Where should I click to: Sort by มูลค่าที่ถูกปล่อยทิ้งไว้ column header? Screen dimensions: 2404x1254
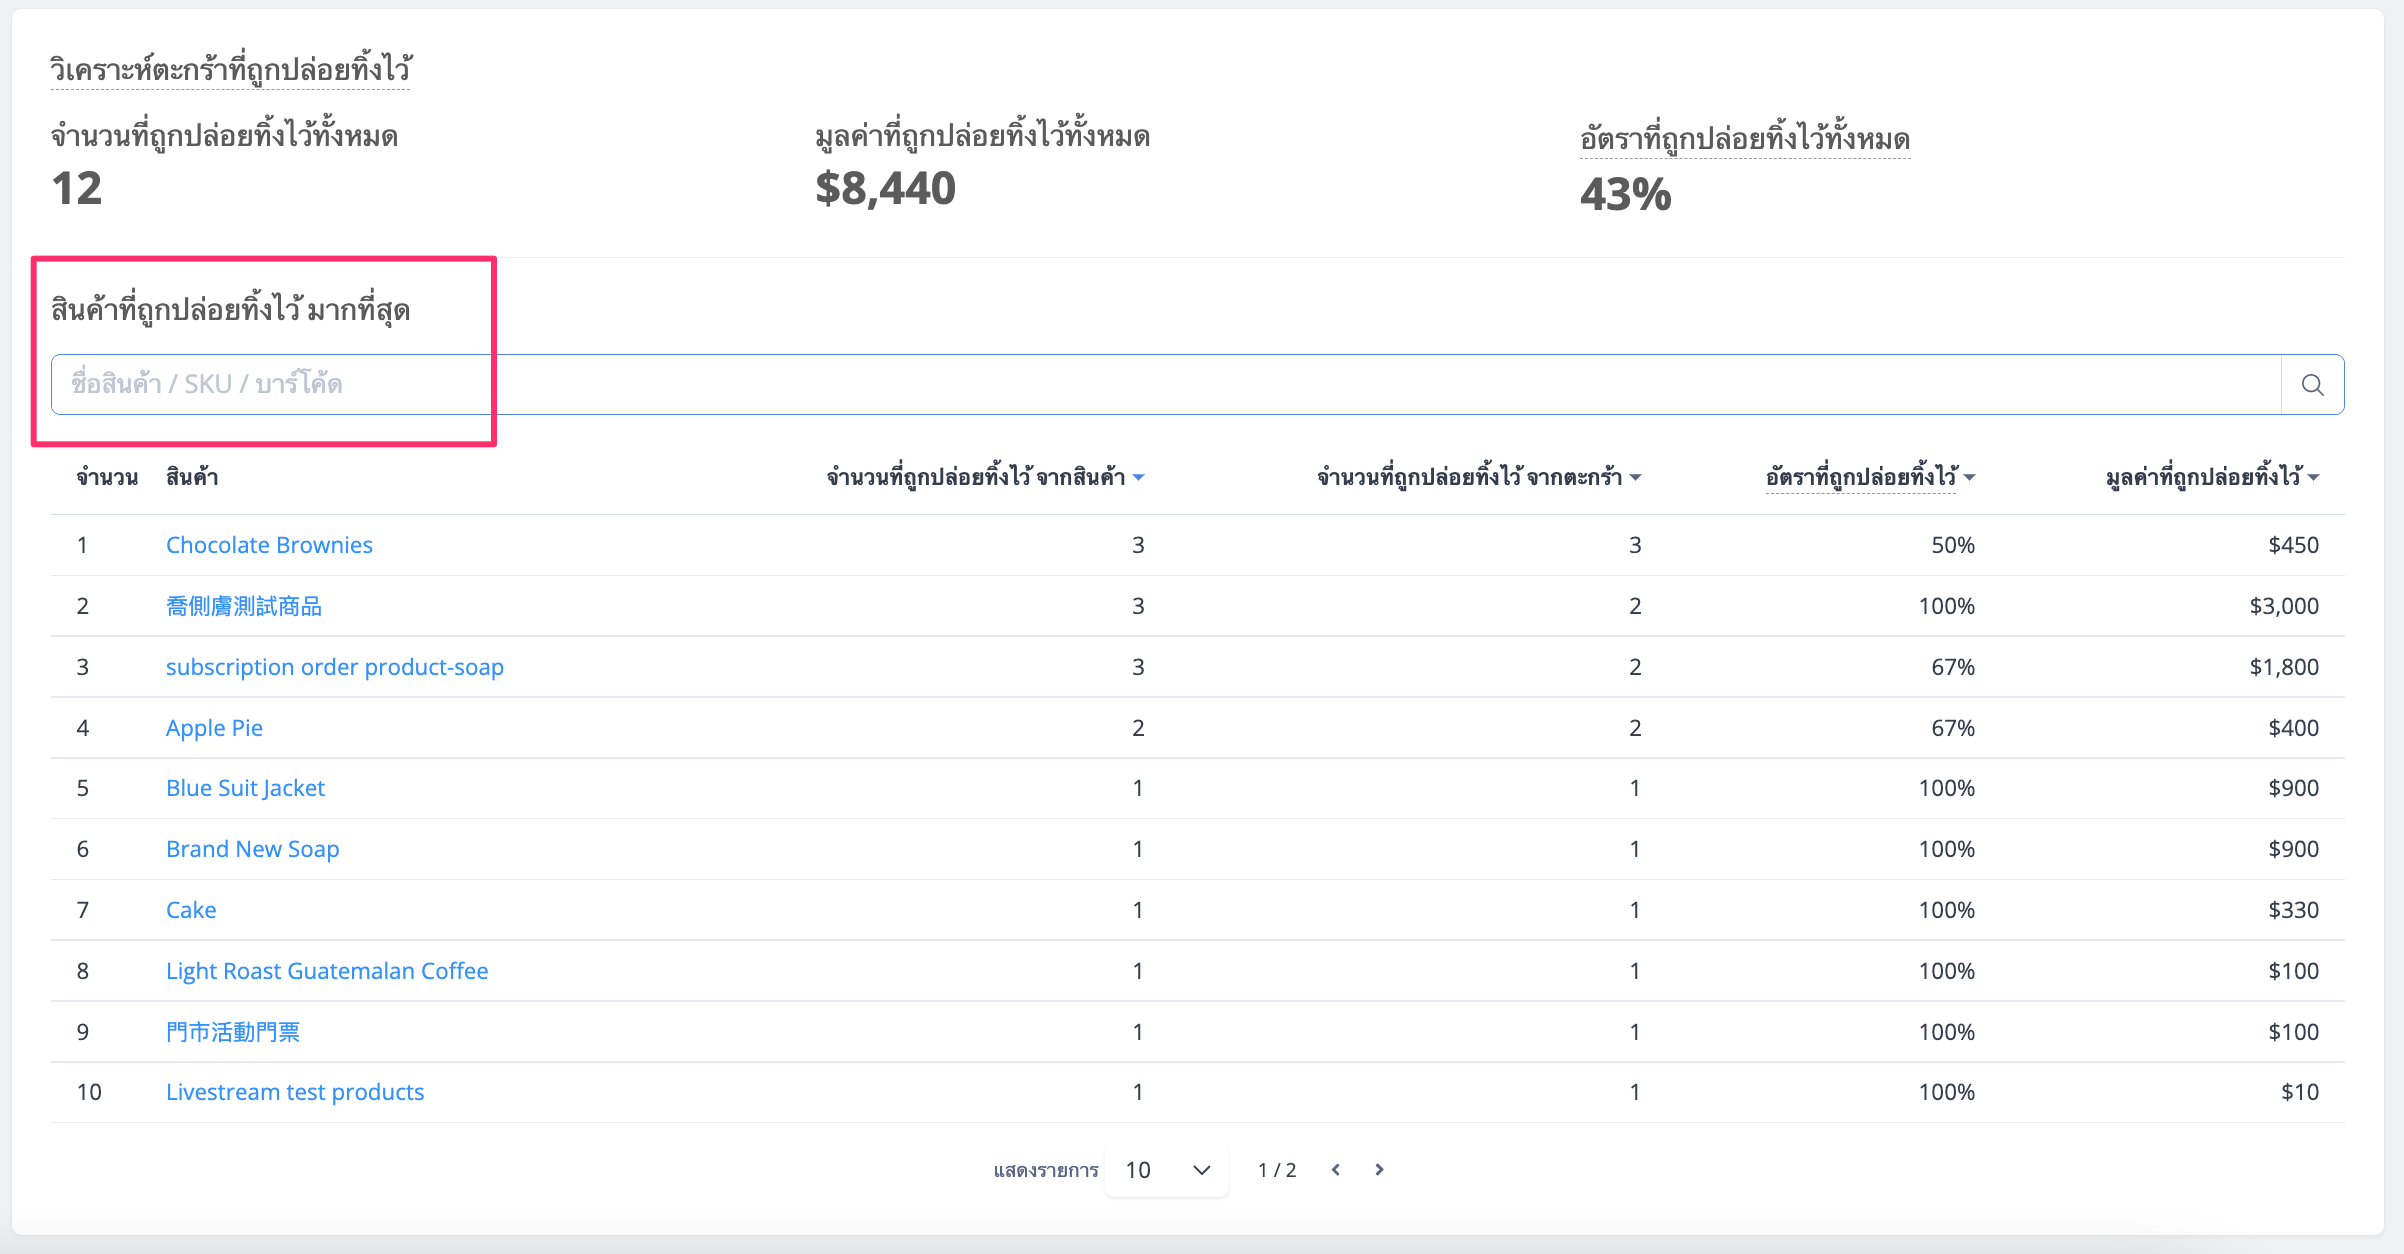[x=2212, y=477]
